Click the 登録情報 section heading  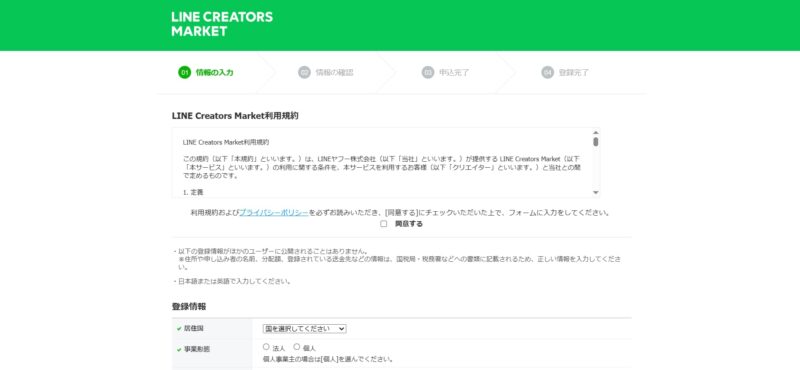point(189,307)
